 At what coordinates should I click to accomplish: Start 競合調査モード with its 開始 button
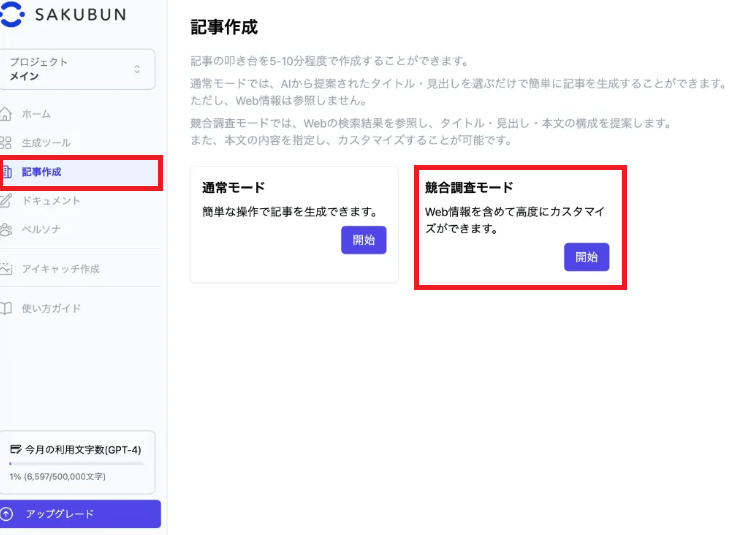[586, 257]
